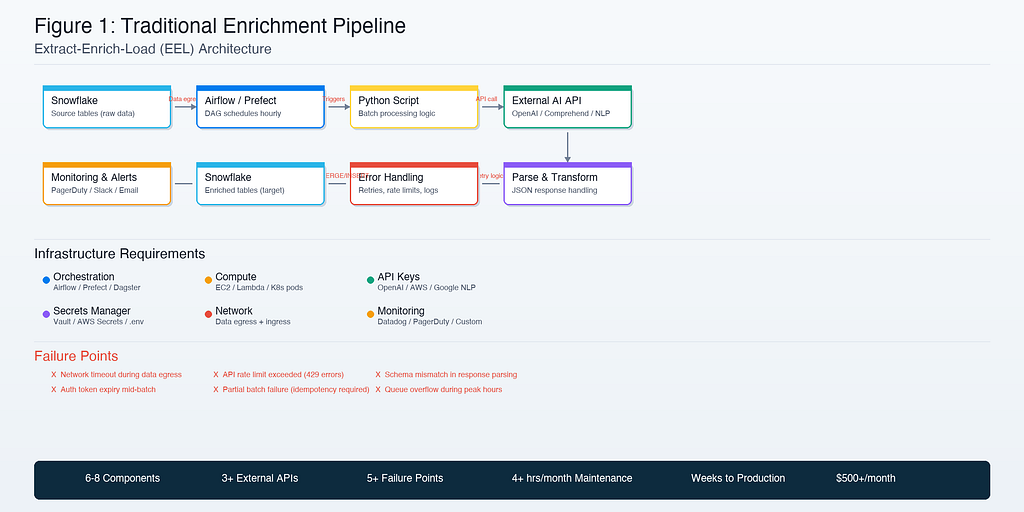1024x512 pixels.
Task: Click 6-8 Components in the summary bar
Action: [122, 478]
